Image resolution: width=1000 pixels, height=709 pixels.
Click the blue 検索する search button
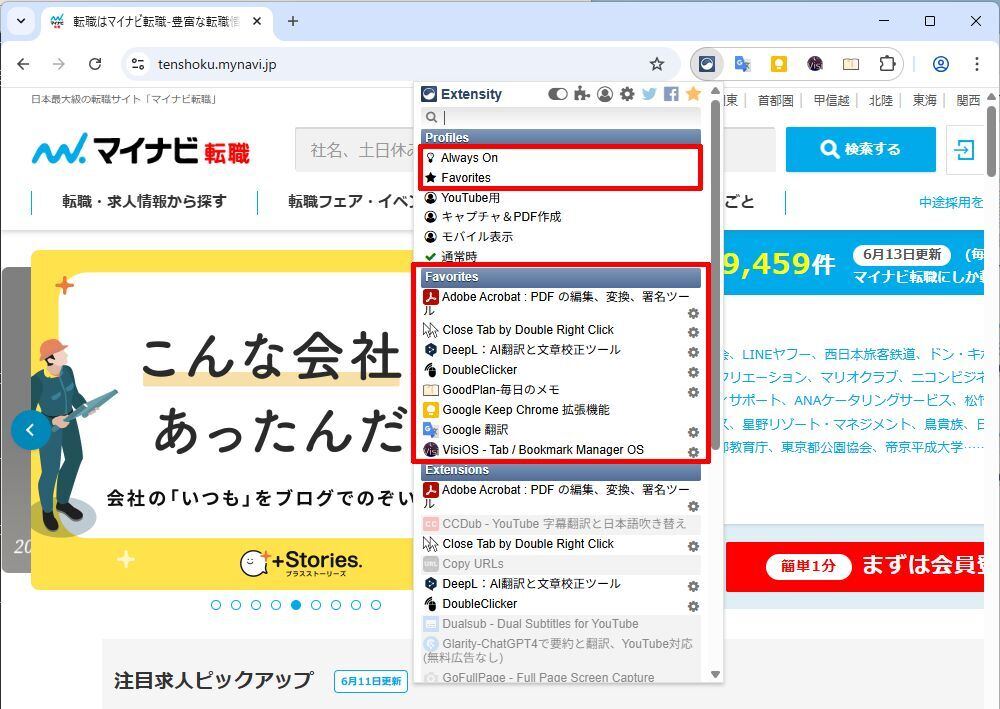(860, 149)
